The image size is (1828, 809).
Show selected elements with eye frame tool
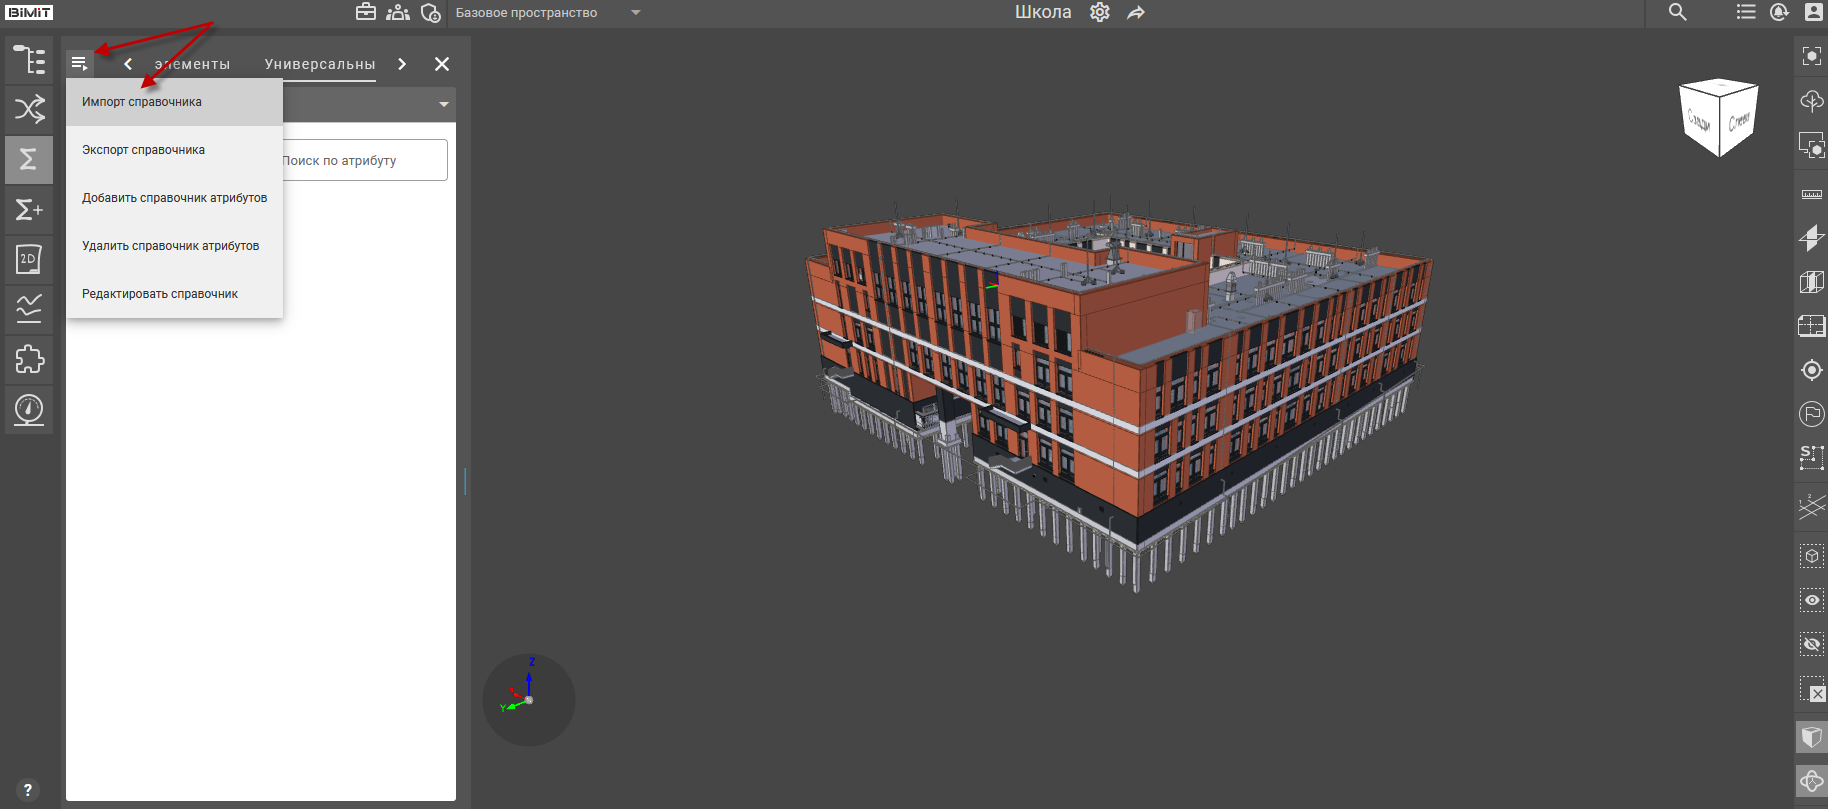pyautogui.click(x=1812, y=600)
